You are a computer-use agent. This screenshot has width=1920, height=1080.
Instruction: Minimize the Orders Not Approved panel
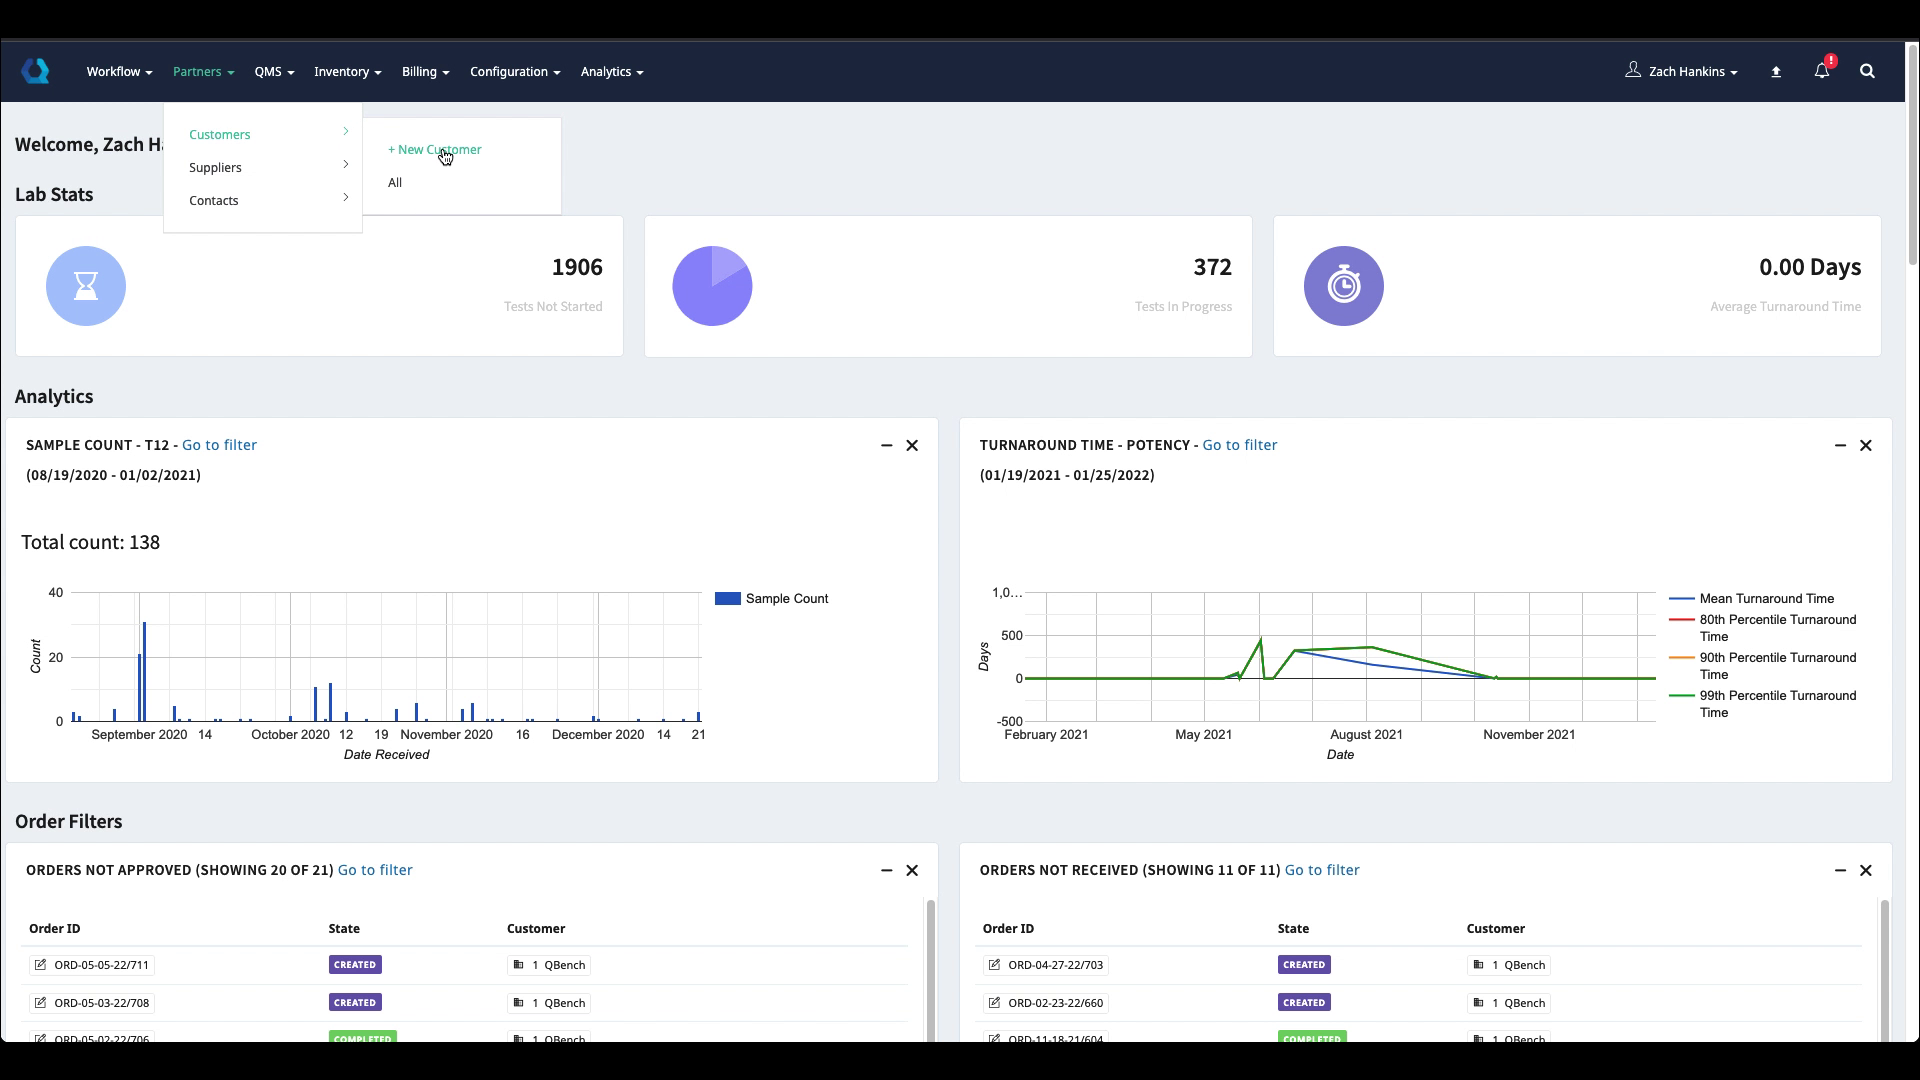(x=886, y=870)
